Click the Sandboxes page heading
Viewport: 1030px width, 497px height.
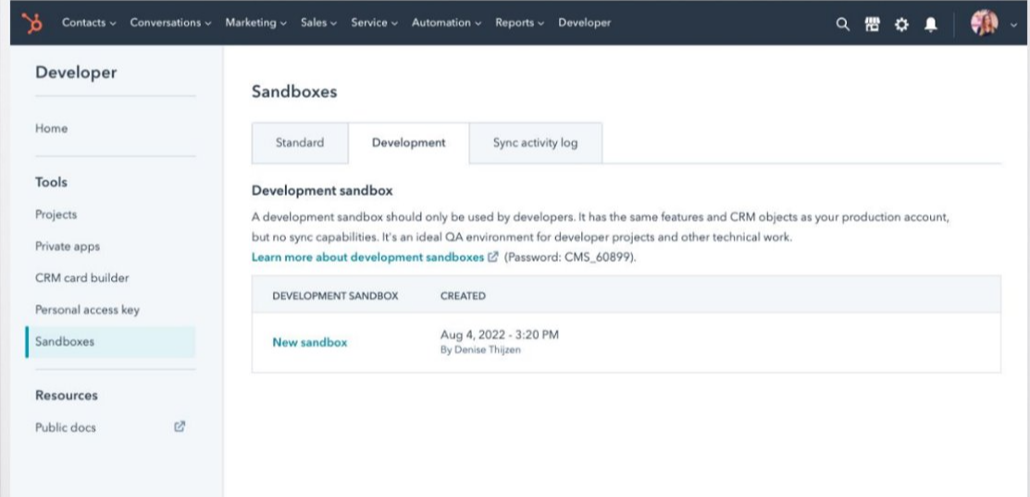pos(294,92)
